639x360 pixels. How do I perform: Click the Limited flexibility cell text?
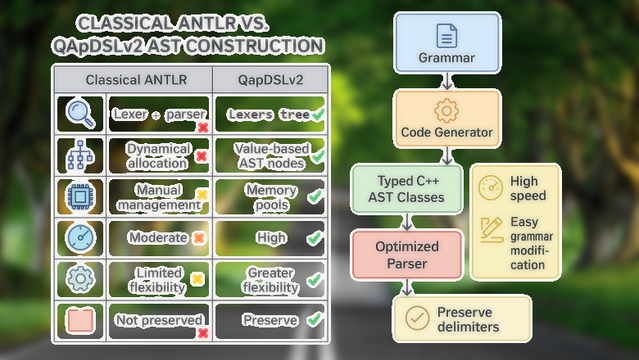pos(158,280)
